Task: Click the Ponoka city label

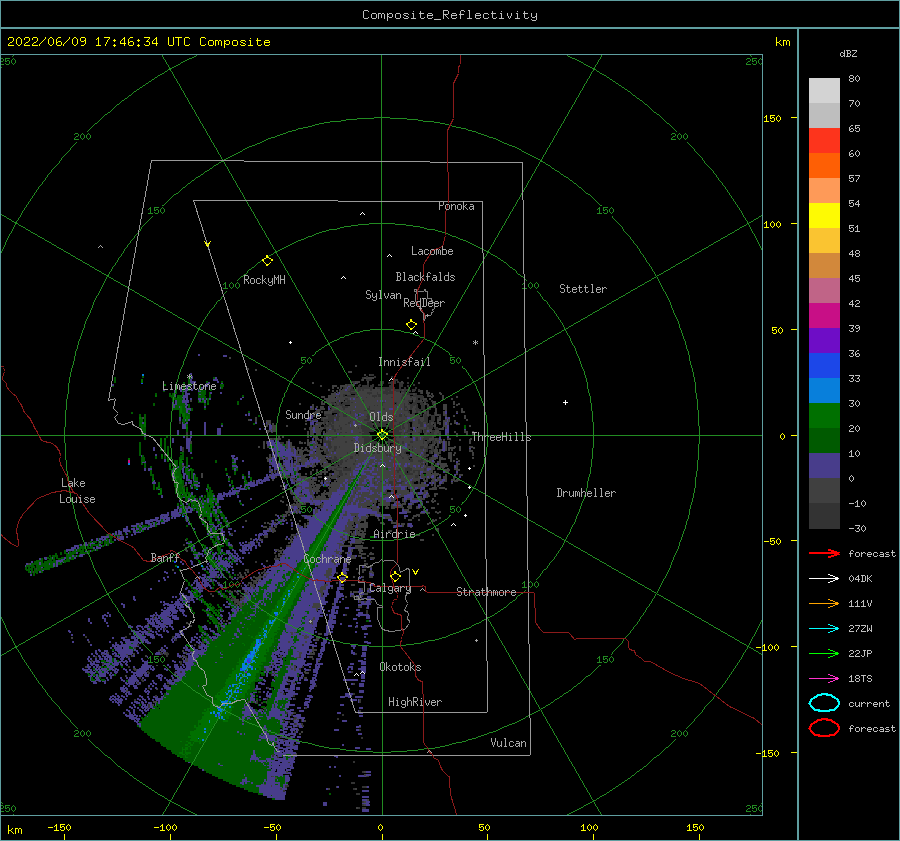Action: (x=456, y=206)
